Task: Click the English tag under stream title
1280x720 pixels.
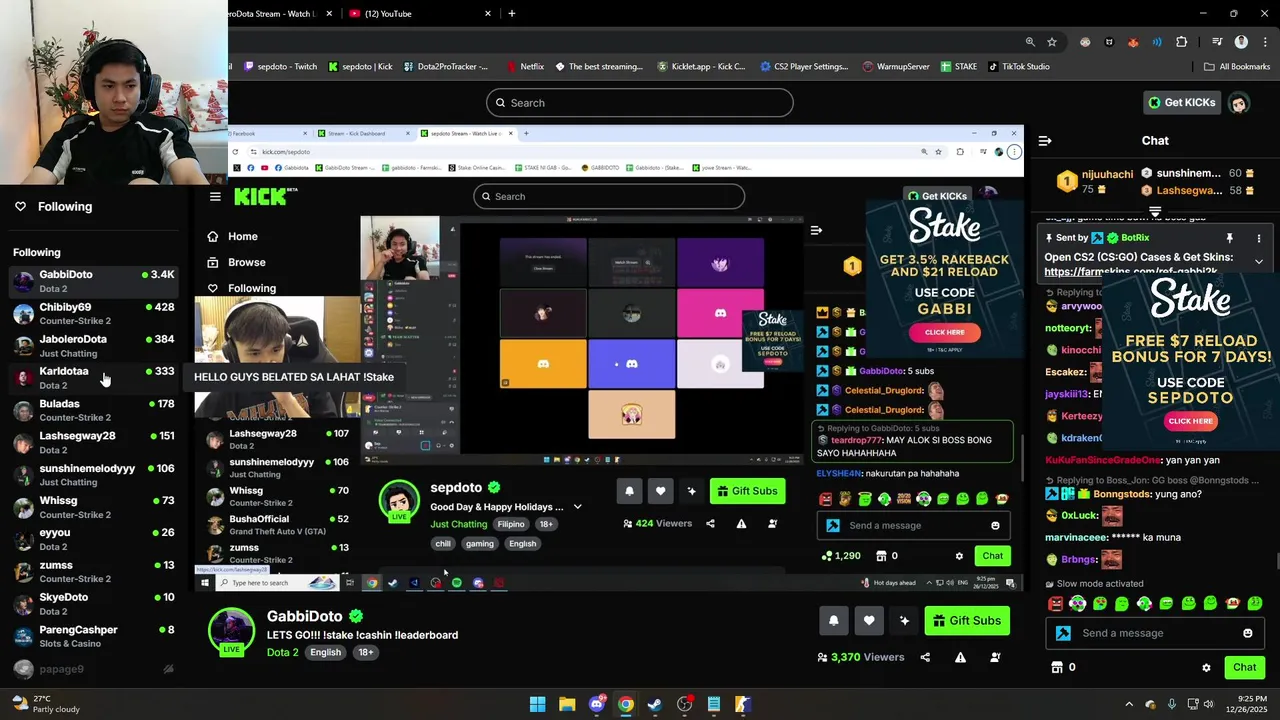Action: pos(325,652)
